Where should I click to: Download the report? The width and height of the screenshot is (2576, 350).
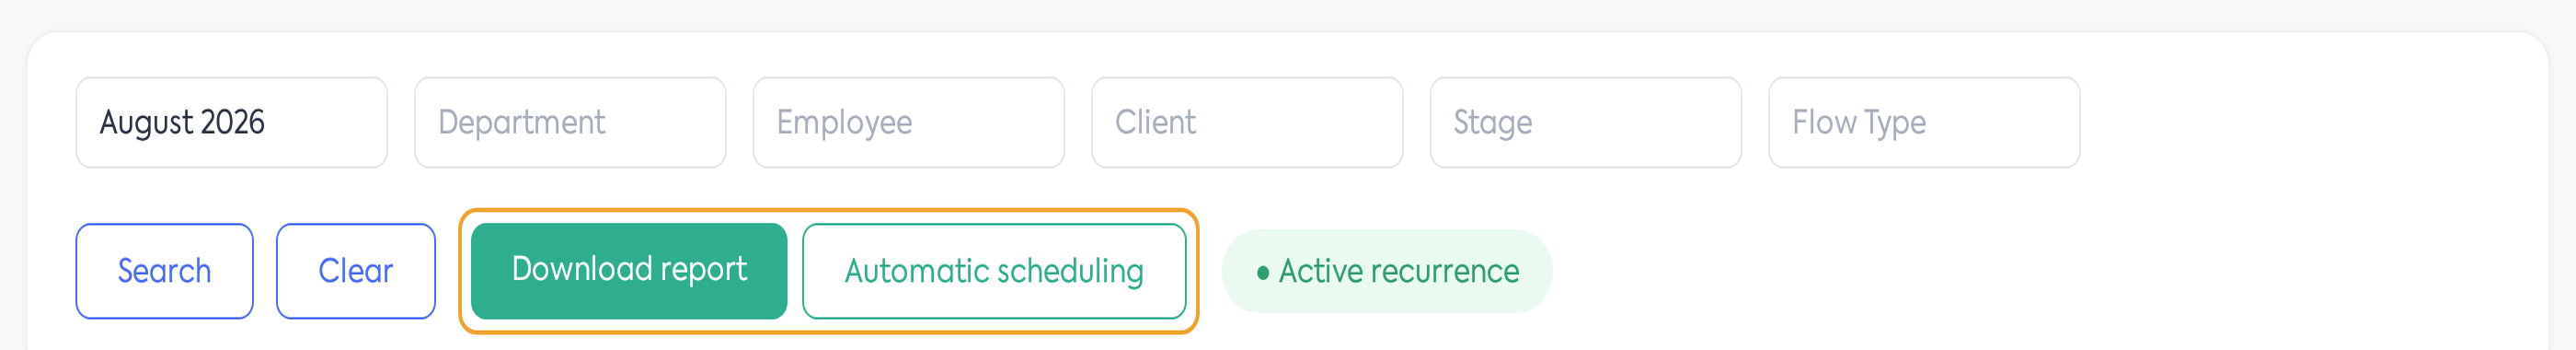point(629,271)
